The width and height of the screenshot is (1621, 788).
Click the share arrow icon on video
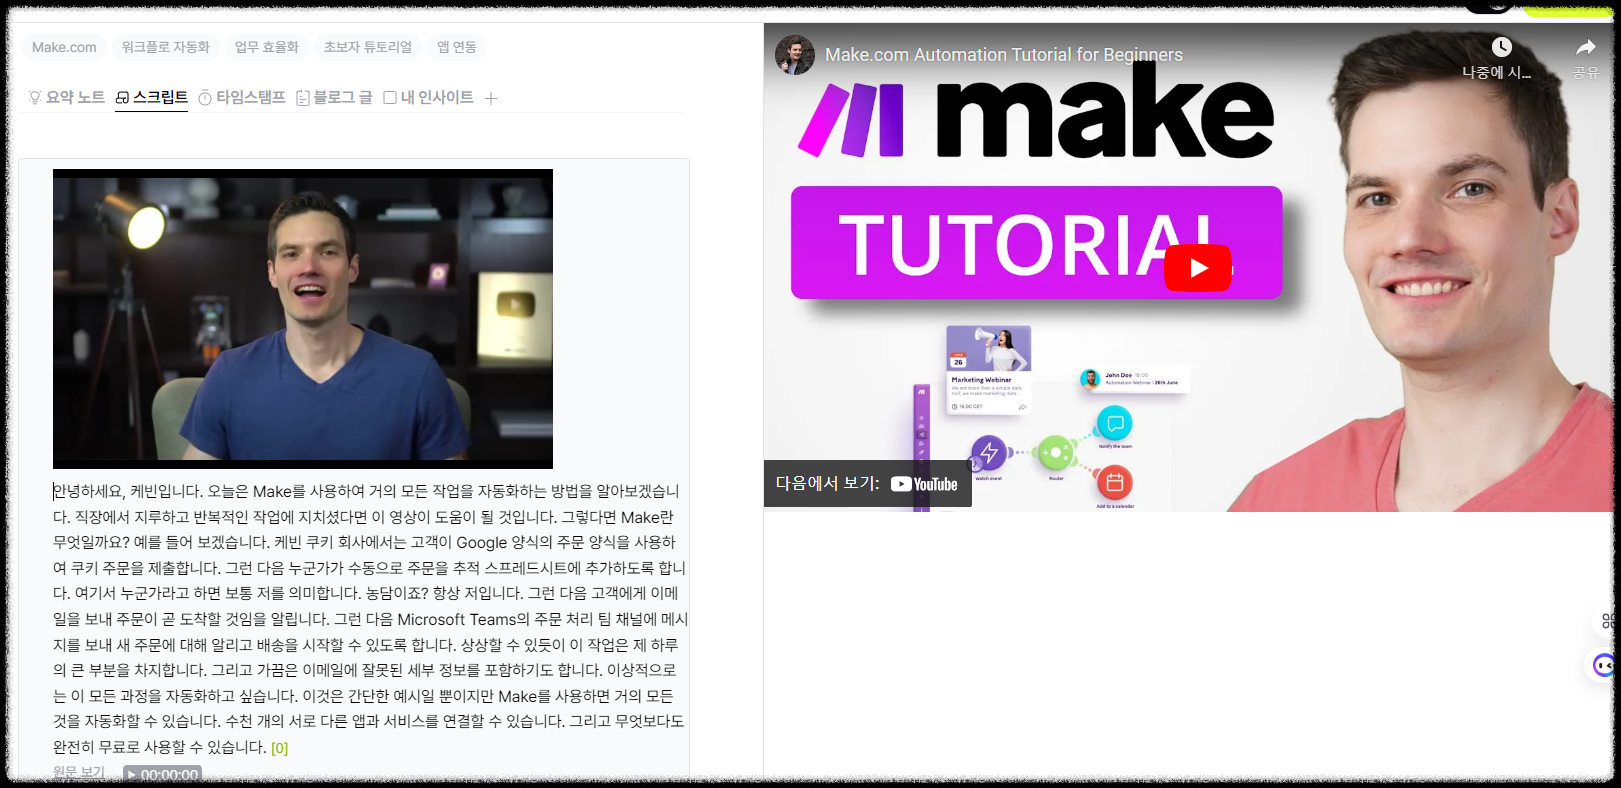1586,47
